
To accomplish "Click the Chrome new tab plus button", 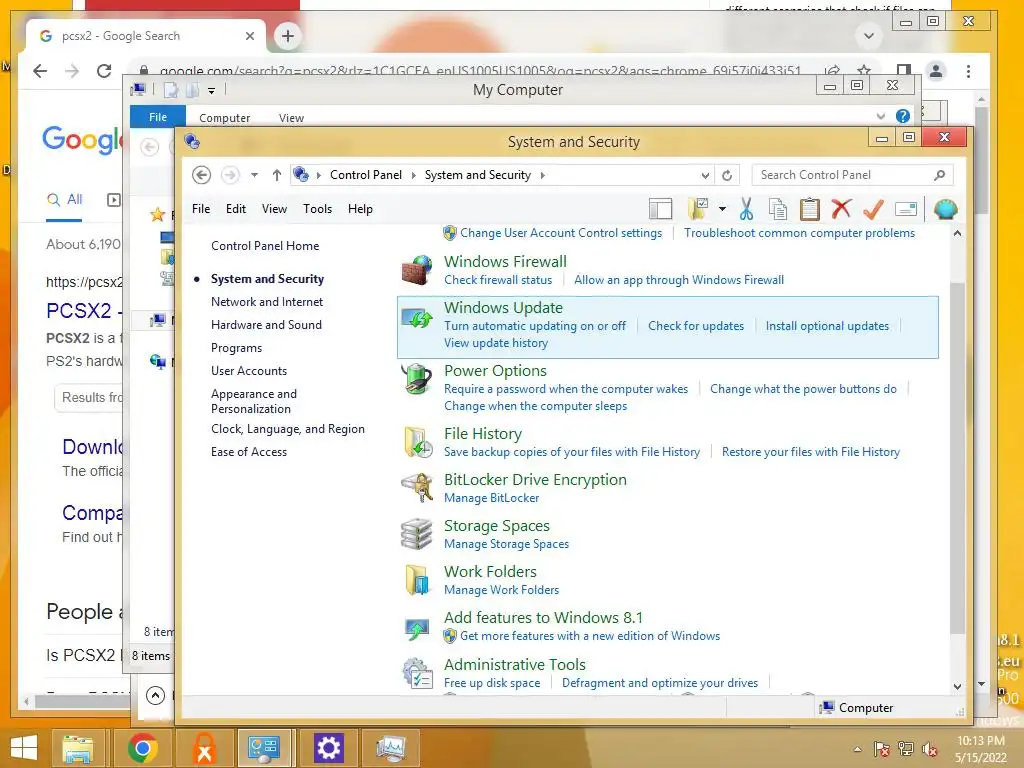I will coord(288,36).
